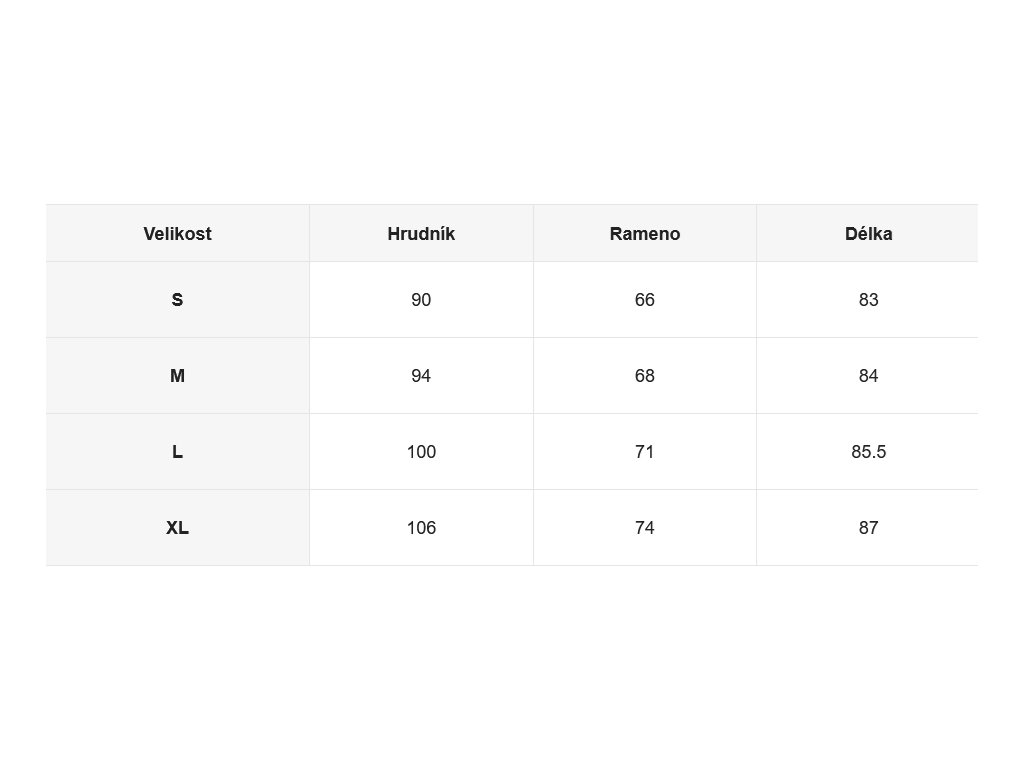Select the L size row label

178,451
